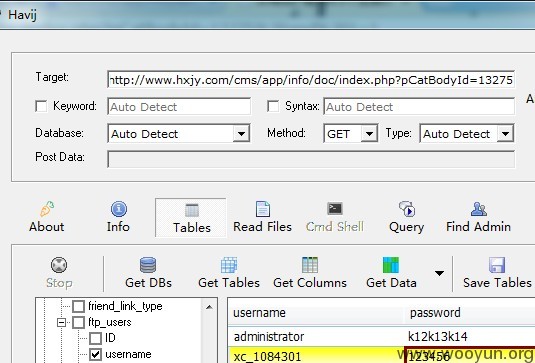
Task: Click the Post Data field
Action: [311, 159]
